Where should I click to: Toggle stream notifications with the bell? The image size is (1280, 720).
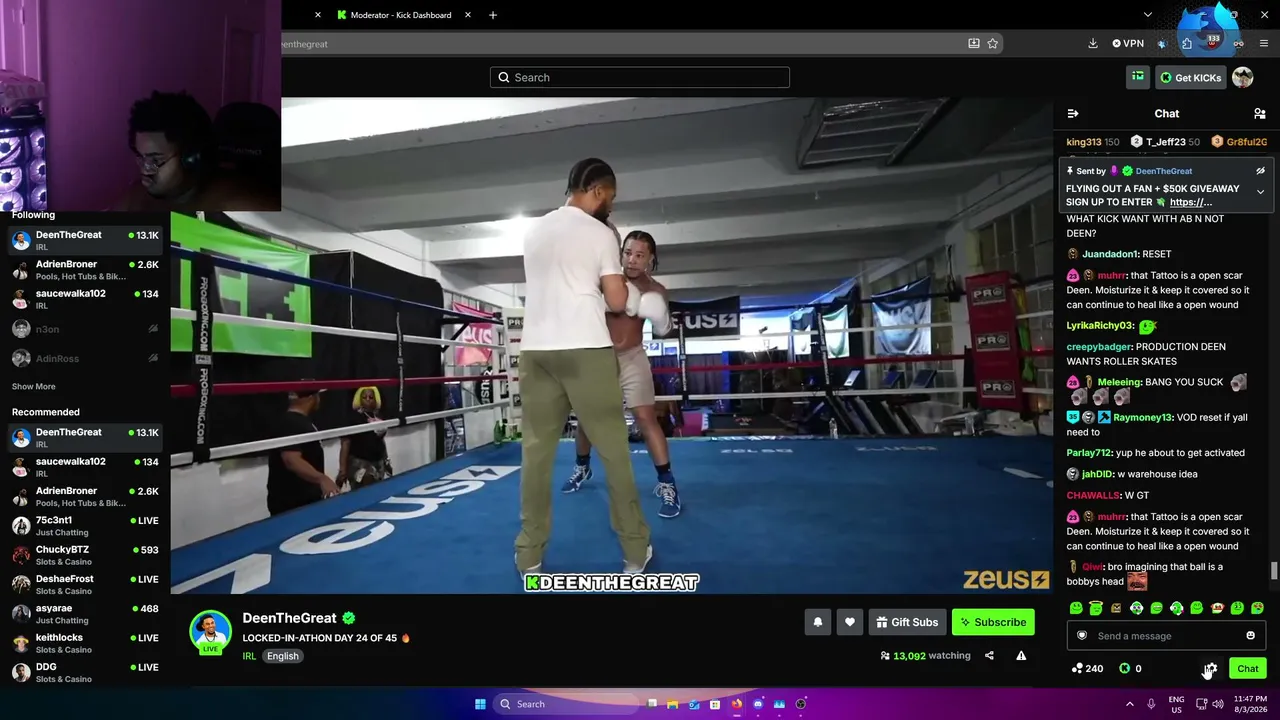point(818,622)
